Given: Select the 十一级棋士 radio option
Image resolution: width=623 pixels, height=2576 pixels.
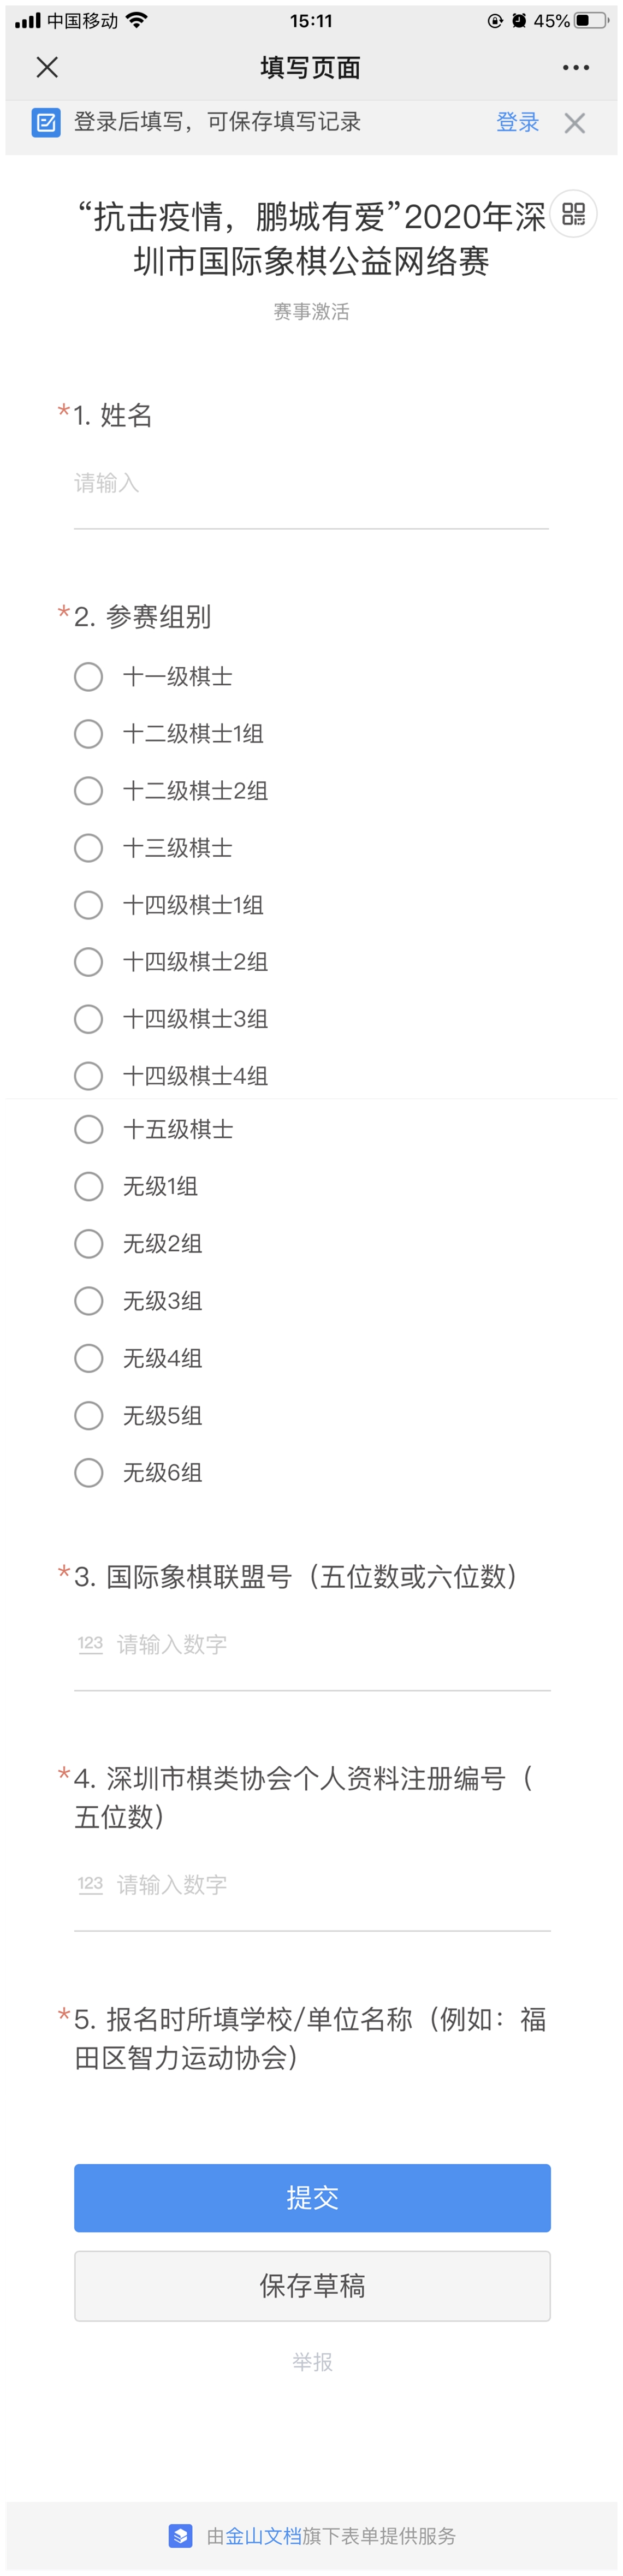Looking at the screenshot, I should tap(88, 676).
